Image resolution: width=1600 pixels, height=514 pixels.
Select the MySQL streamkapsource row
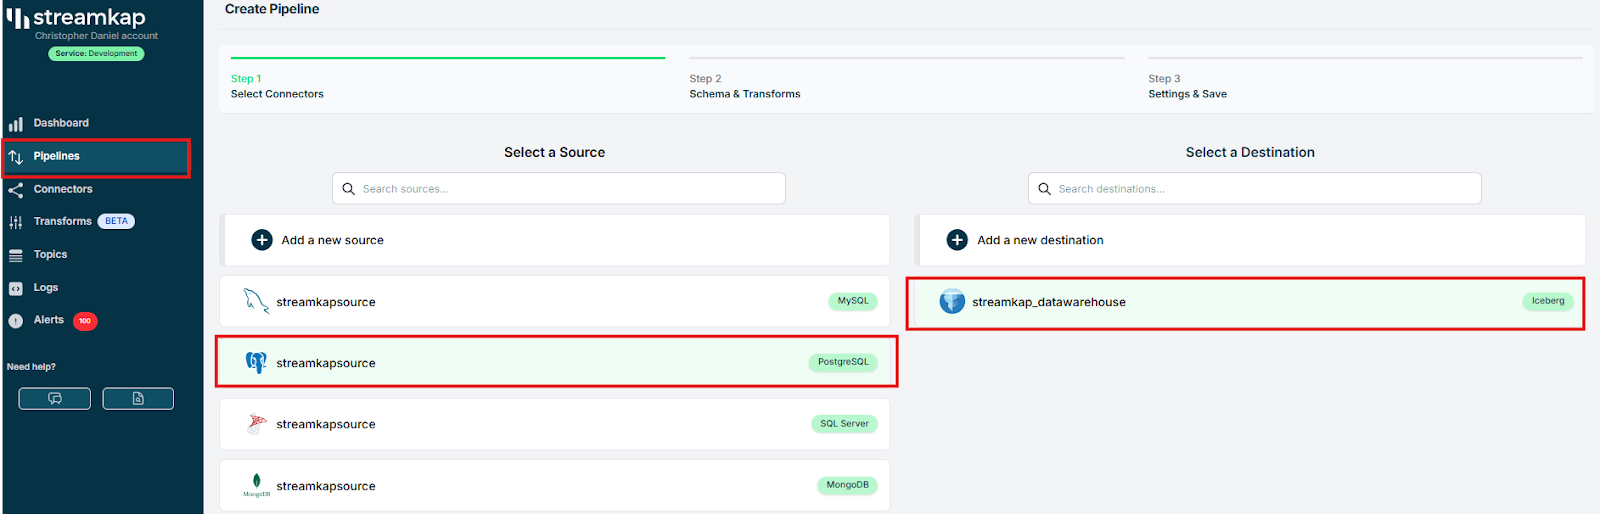[x=554, y=301]
